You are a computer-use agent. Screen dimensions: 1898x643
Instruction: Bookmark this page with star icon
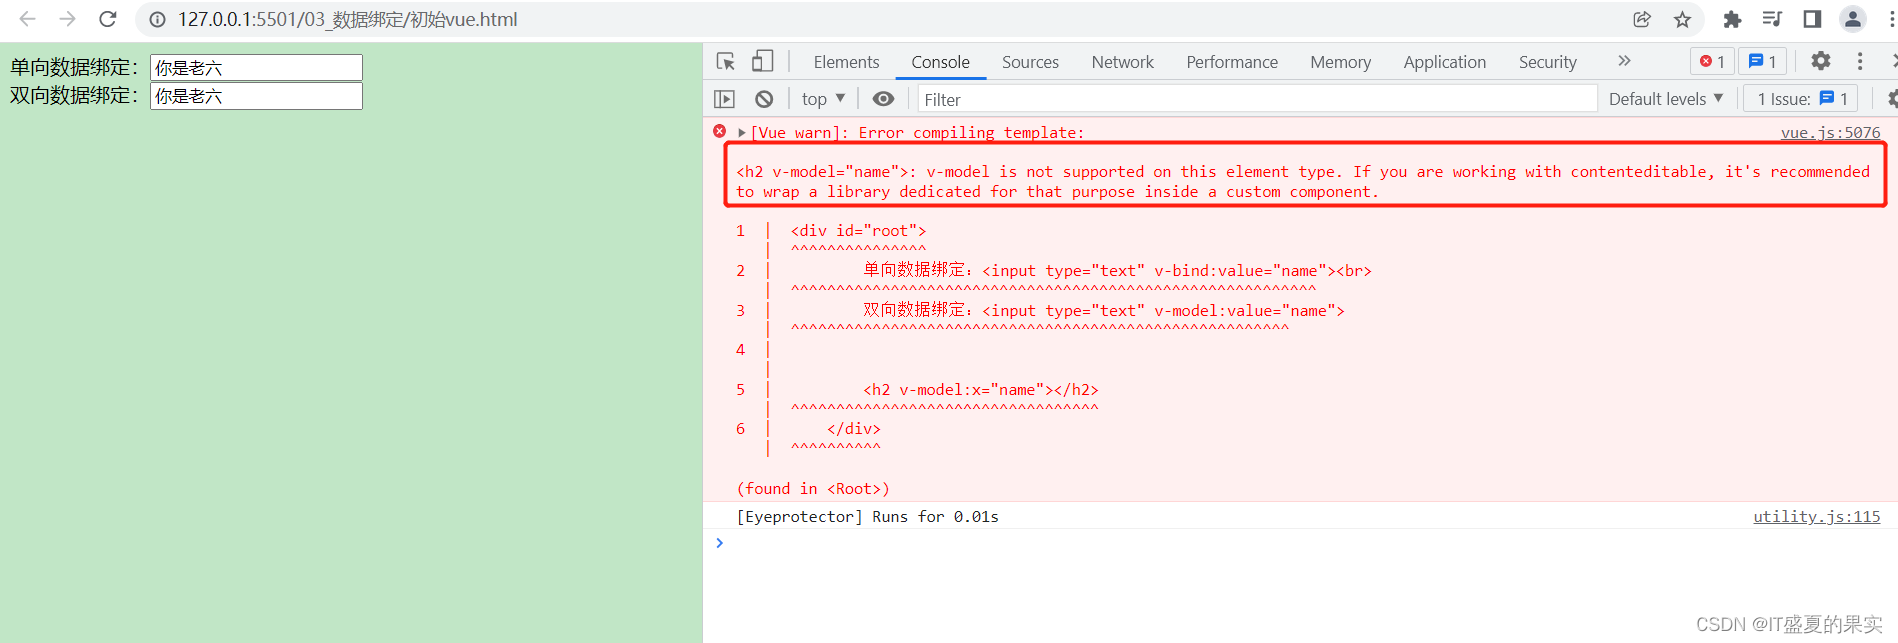pos(1683,19)
